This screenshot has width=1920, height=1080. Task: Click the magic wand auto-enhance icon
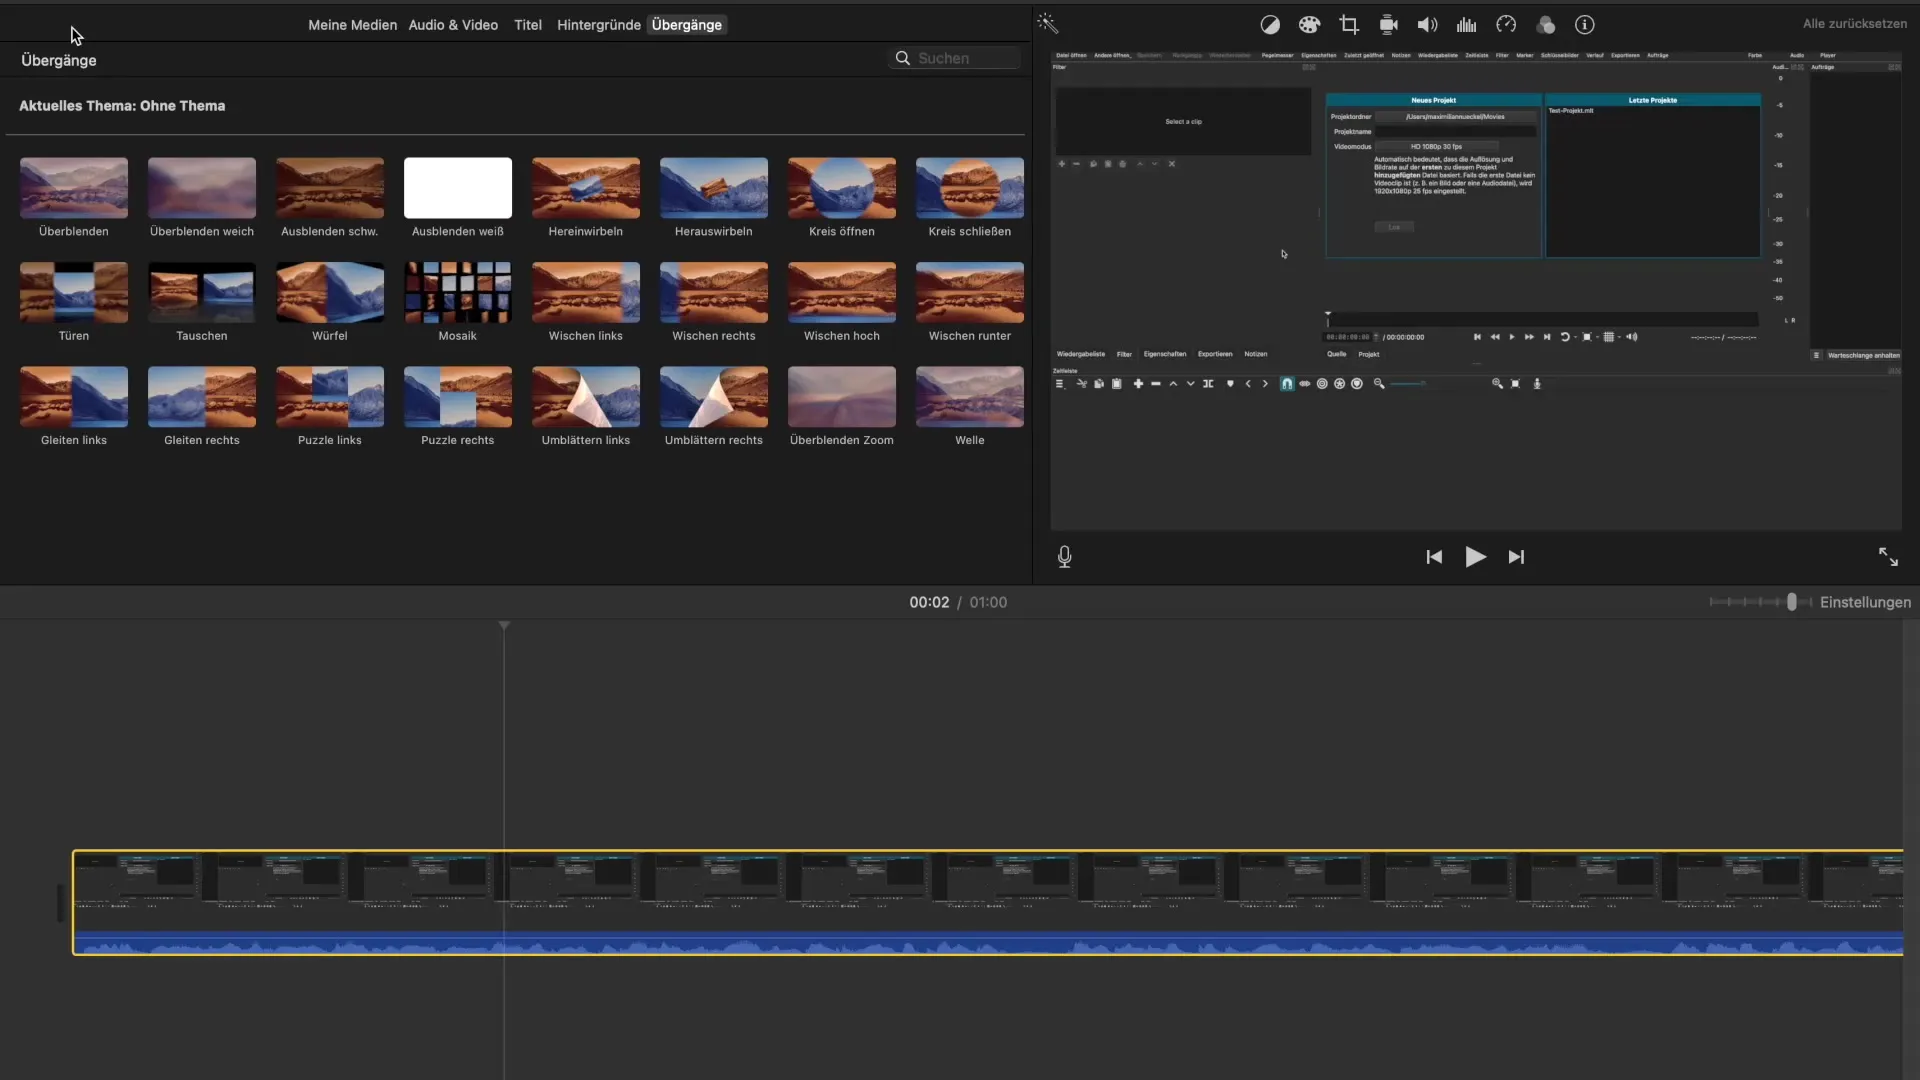pyautogui.click(x=1047, y=24)
